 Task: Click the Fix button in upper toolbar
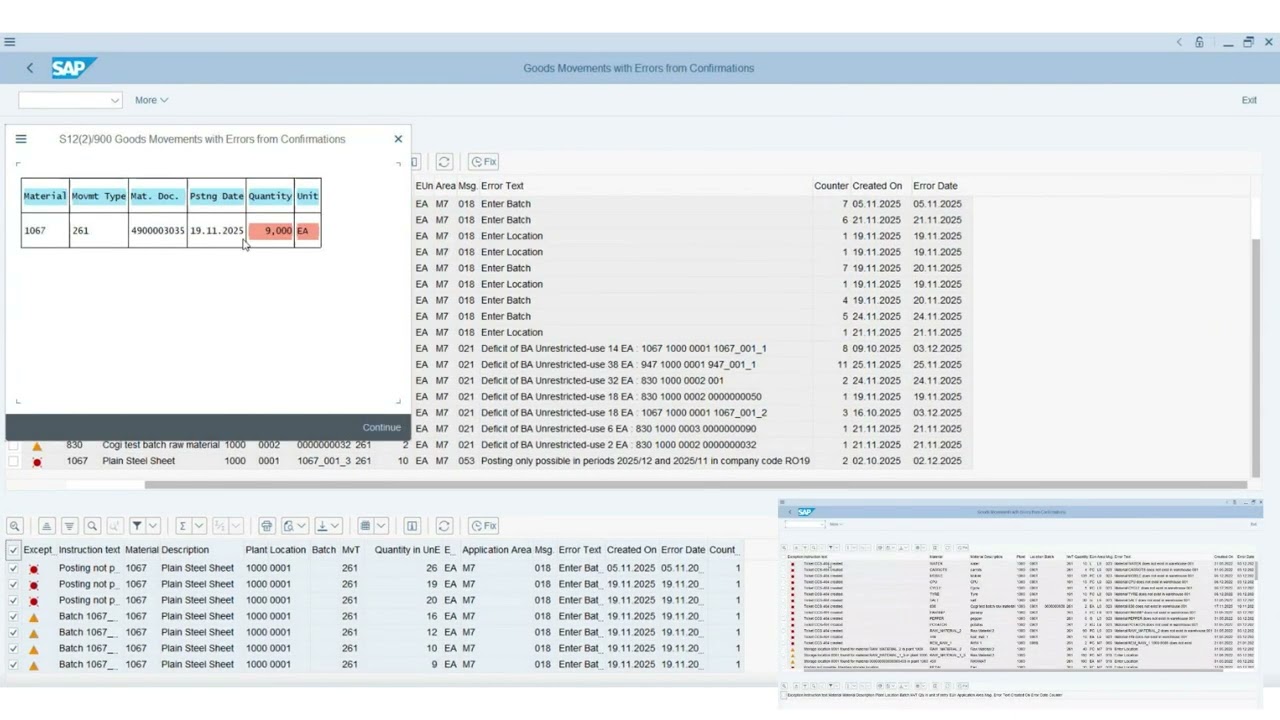pos(484,162)
